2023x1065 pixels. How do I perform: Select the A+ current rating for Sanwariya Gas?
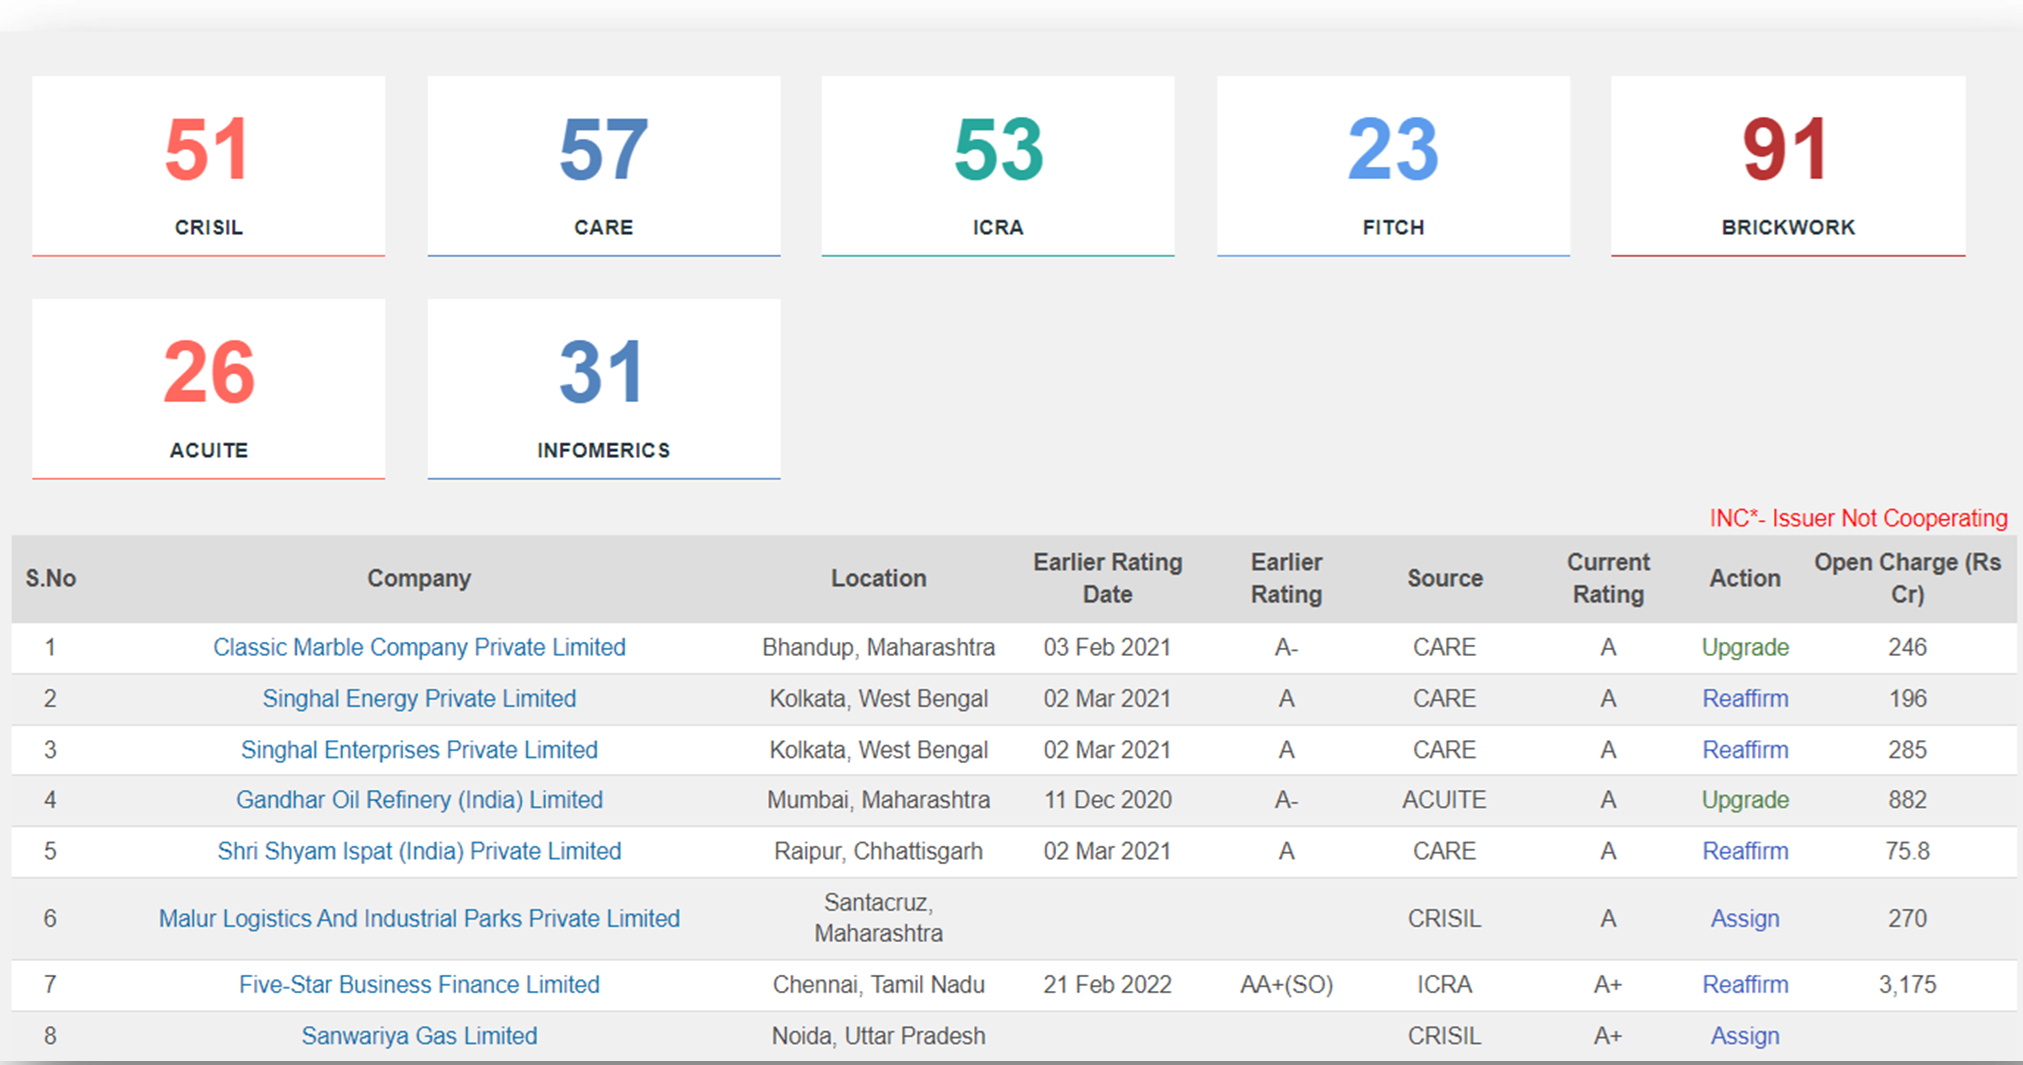(1608, 1036)
